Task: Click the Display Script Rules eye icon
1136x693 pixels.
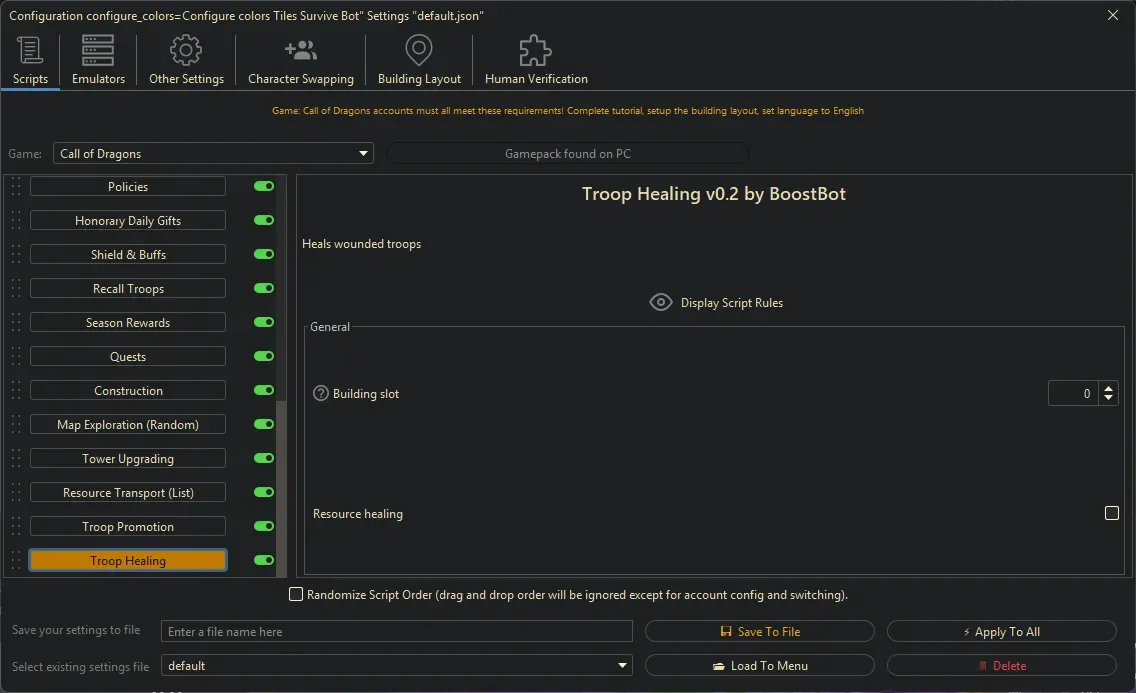Action: pyautogui.click(x=660, y=302)
